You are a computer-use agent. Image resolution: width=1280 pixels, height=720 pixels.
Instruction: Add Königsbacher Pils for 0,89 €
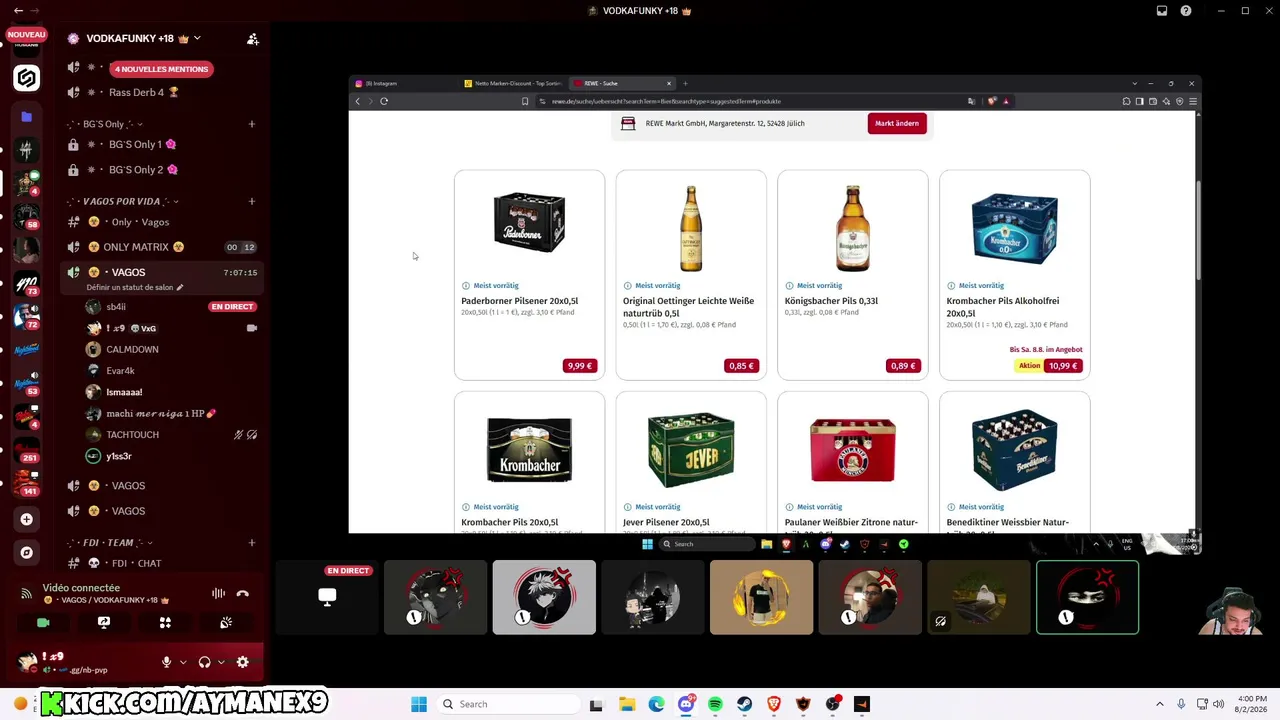coord(904,366)
